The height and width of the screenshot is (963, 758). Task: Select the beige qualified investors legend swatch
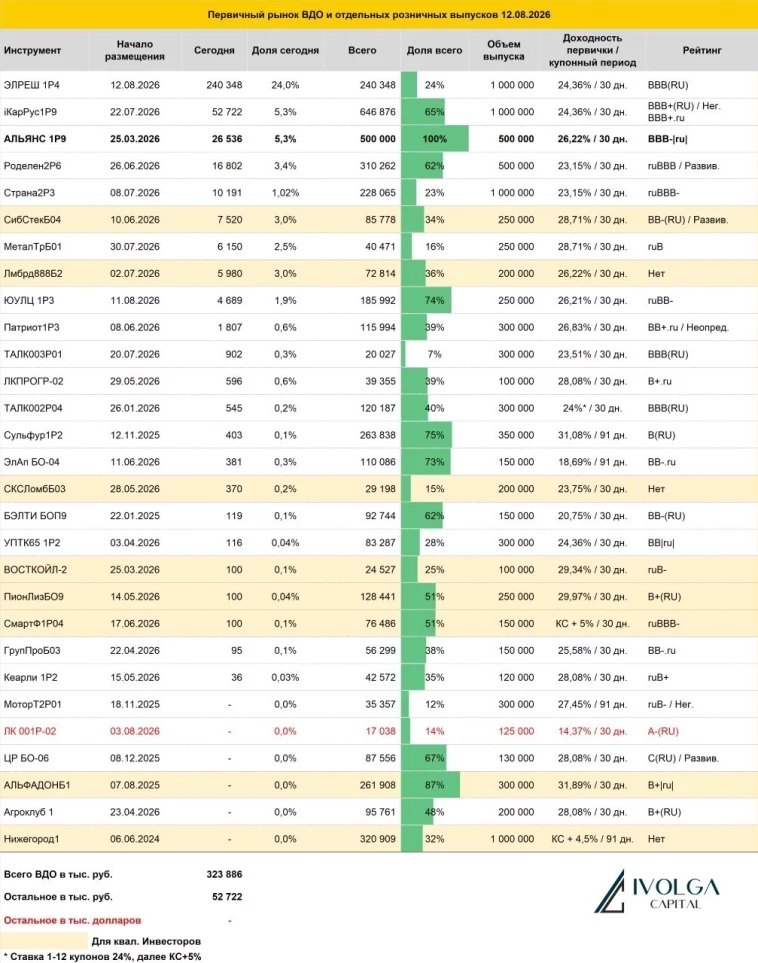44,941
